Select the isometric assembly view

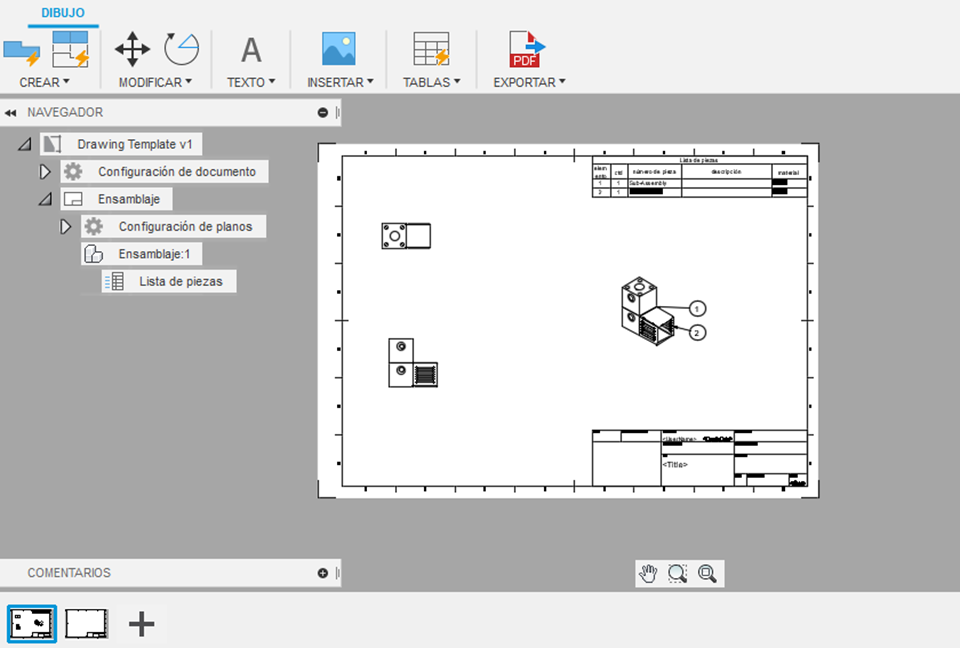click(x=648, y=311)
